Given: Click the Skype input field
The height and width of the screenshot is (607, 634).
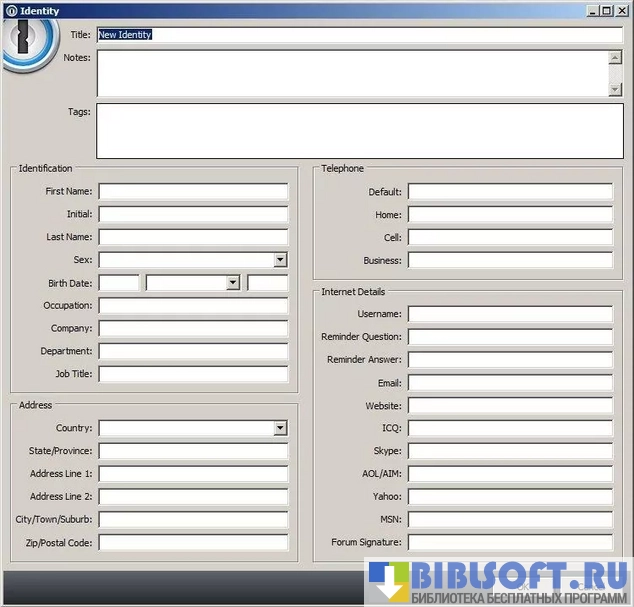Looking at the screenshot, I should (510, 451).
